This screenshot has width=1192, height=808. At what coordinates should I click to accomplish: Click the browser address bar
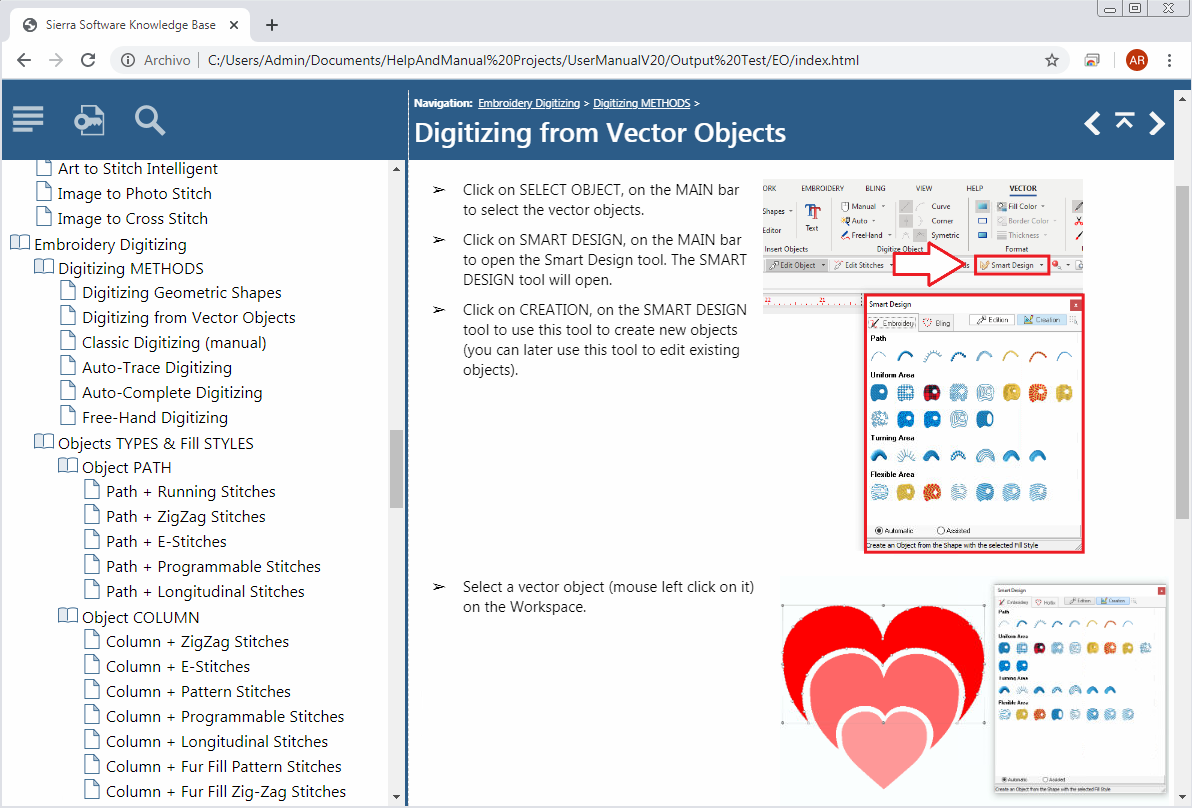coord(530,60)
